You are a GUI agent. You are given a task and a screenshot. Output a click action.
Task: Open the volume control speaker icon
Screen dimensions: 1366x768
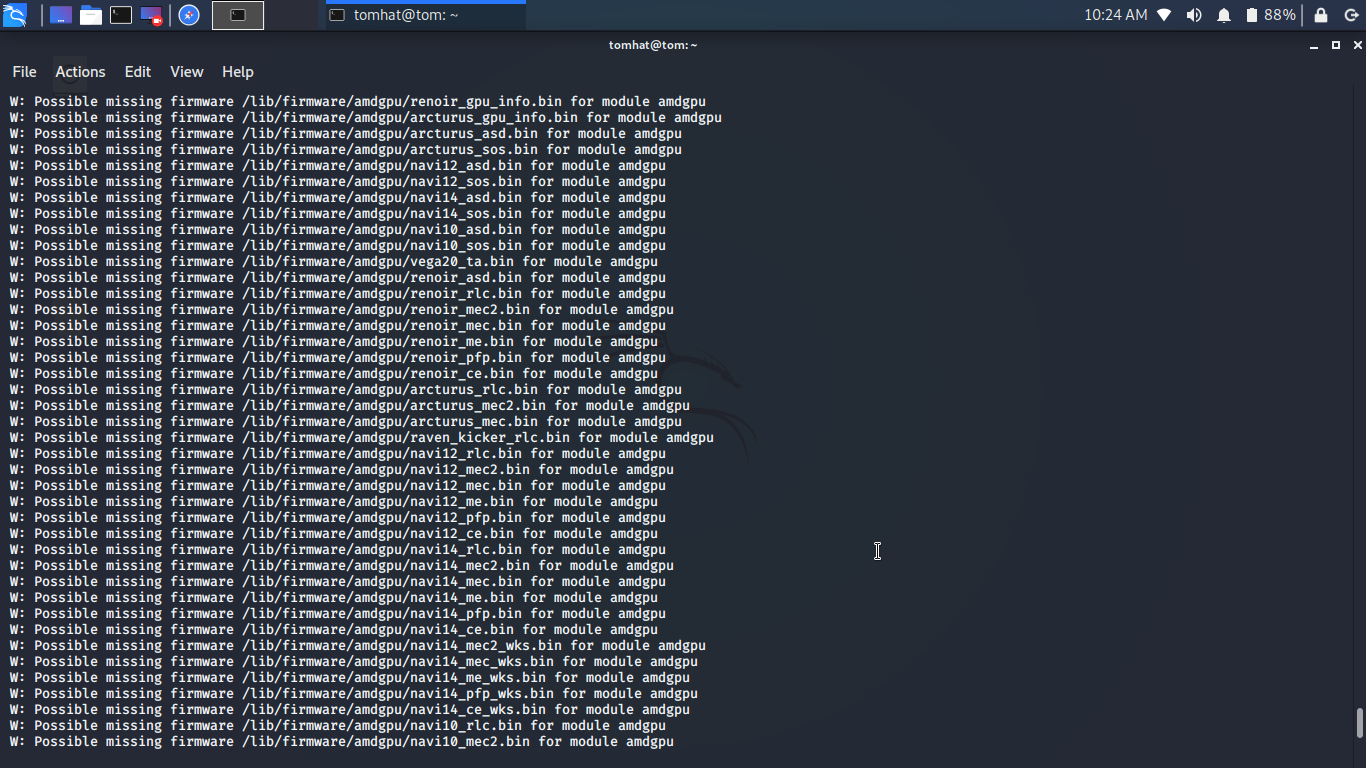pyautogui.click(x=1194, y=15)
